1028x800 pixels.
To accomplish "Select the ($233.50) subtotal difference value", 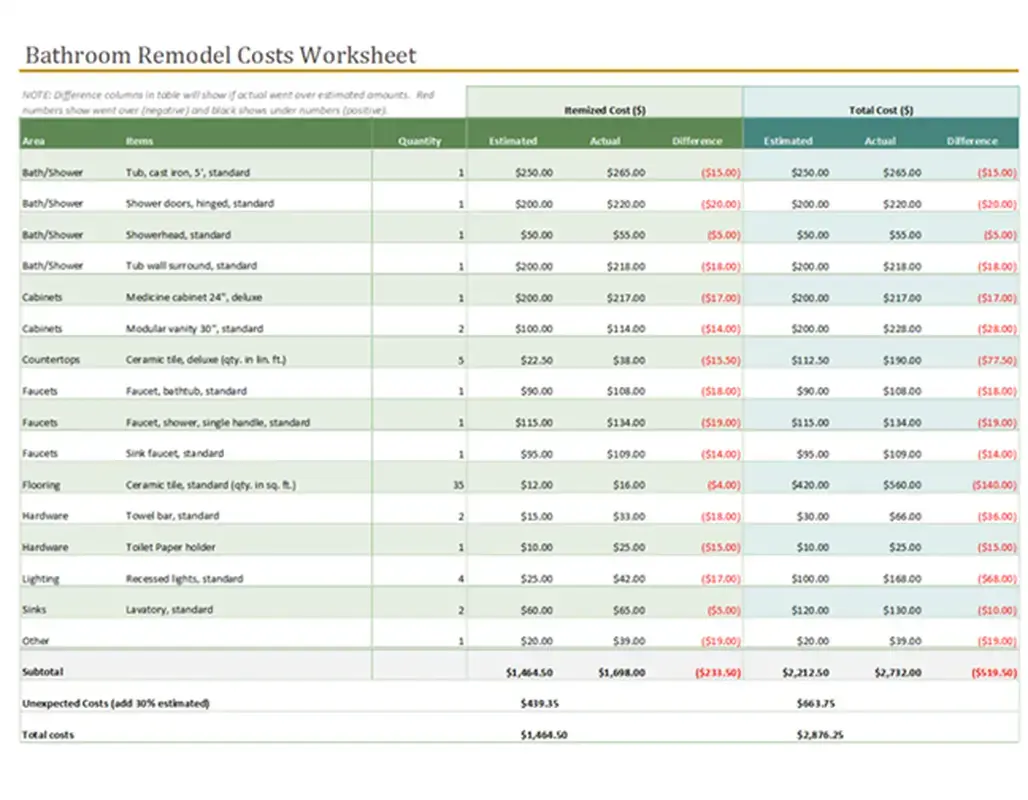I will click(718, 672).
